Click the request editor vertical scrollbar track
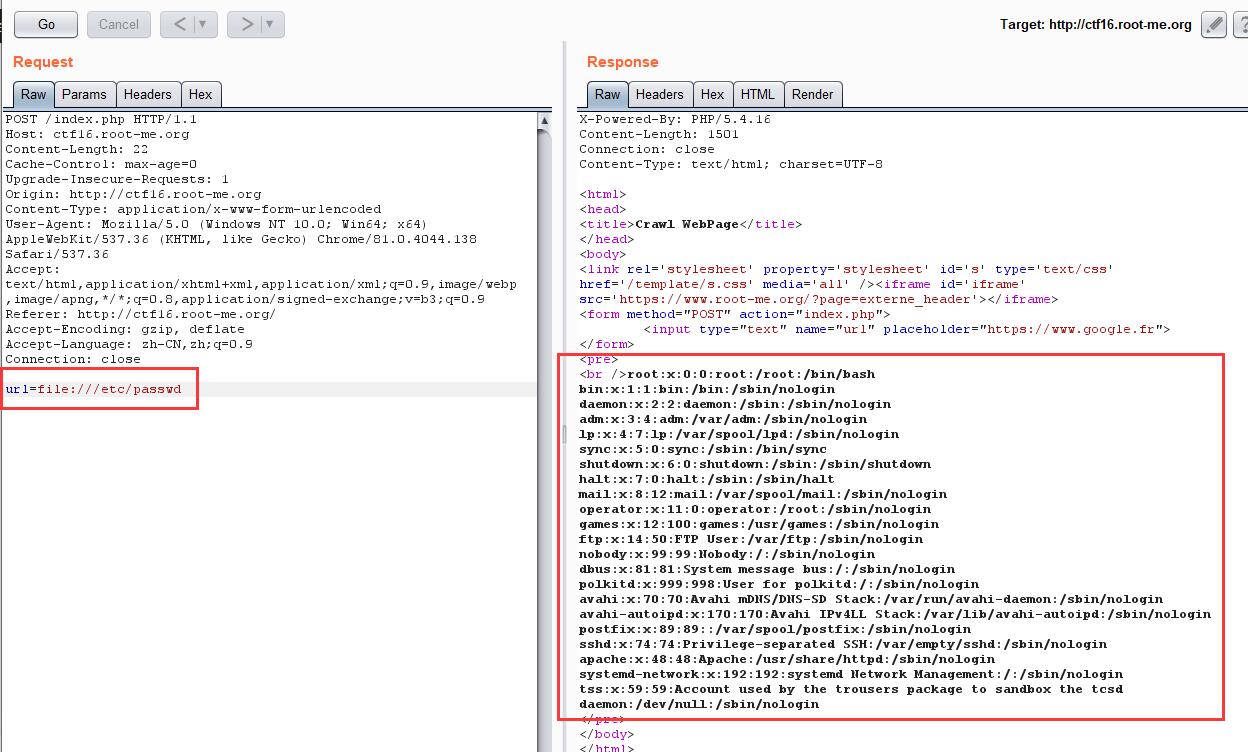Image resolution: width=1248 pixels, height=752 pixels. tap(544, 440)
